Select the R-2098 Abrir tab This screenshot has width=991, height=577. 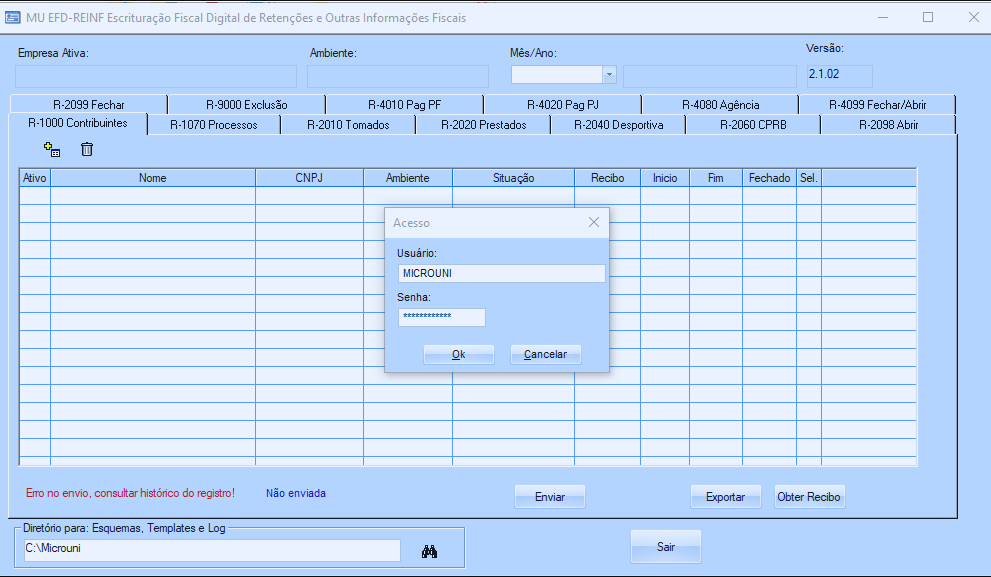[888, 125]
